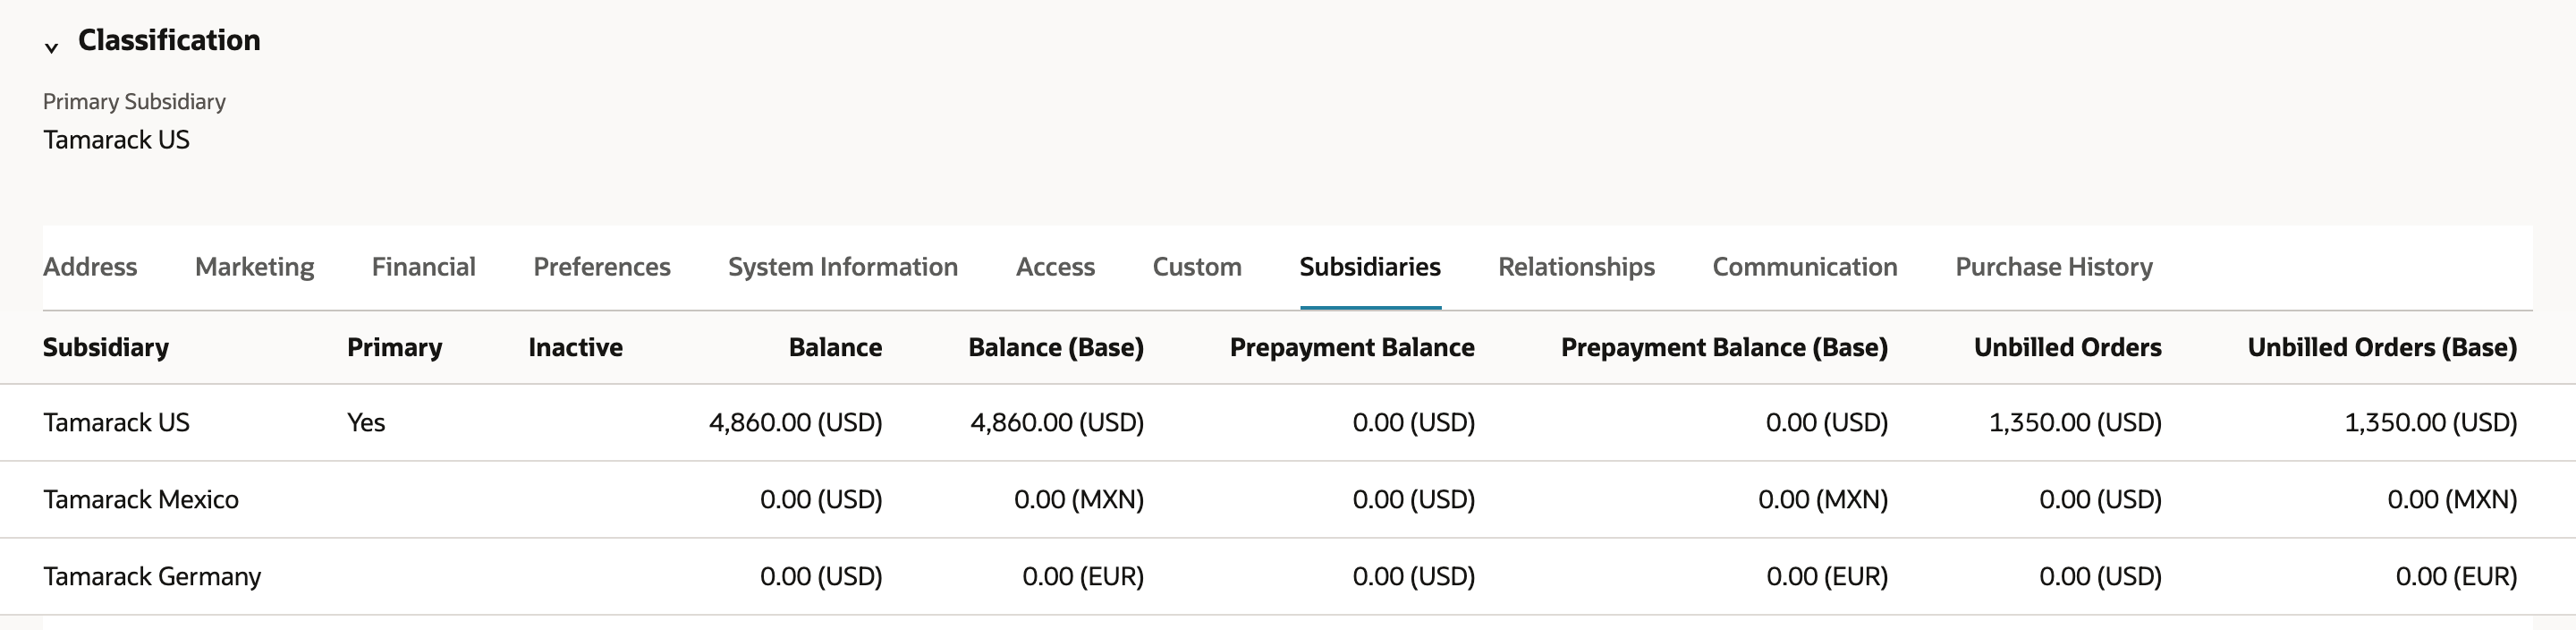Click Tamarack Mexico Prepayment Balance (Base) 0.00 (MXN)

1823,499
